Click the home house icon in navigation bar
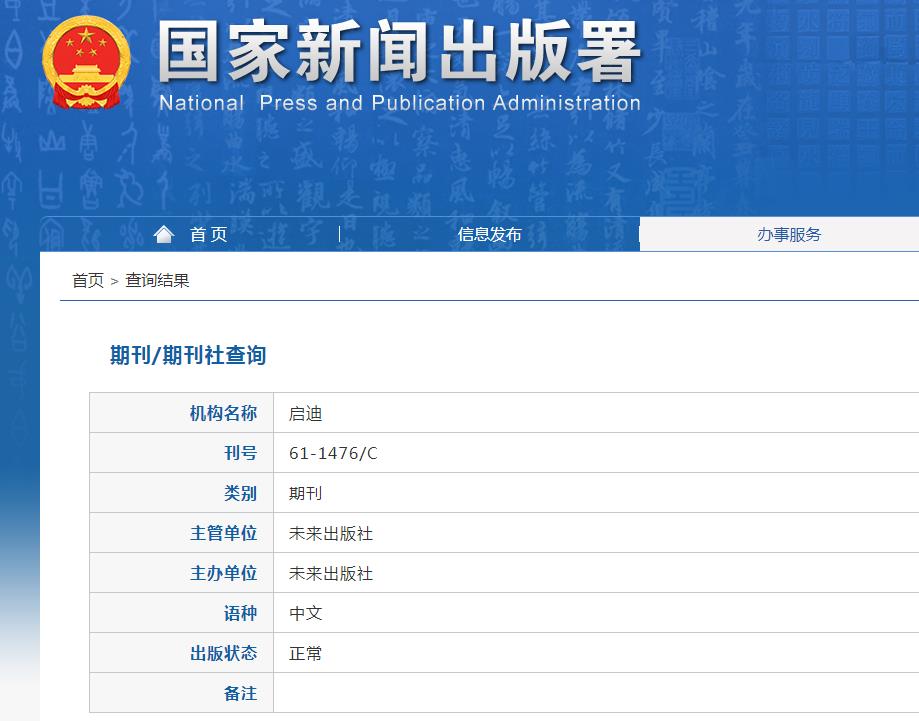This screenshot has height=721, width=919. (x=163, y=233)
